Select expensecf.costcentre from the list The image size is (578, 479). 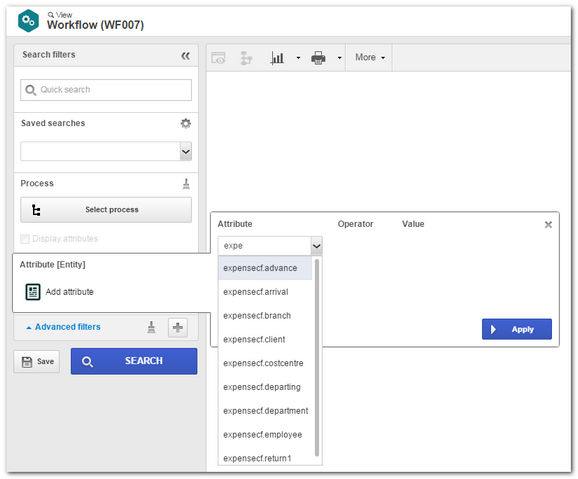[x=265, y=363]
